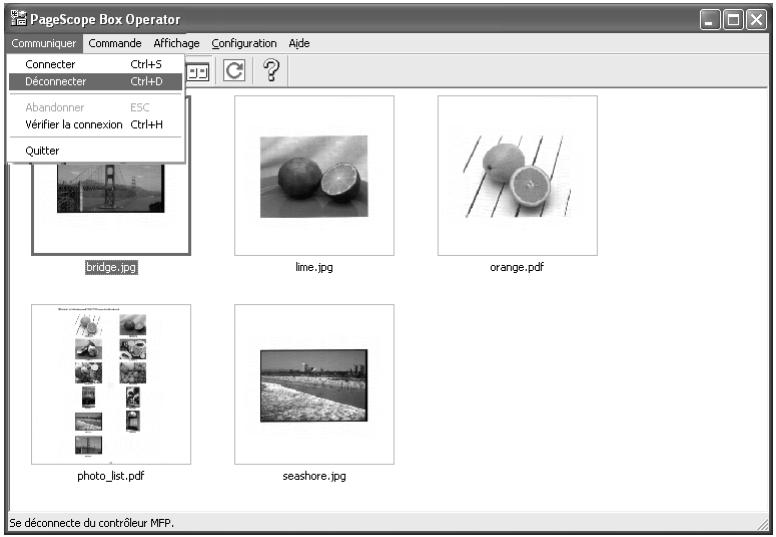Screen dimensions: 776x537
Task: Select the orange.pdf thumbnail
Action: pos(518,176)
